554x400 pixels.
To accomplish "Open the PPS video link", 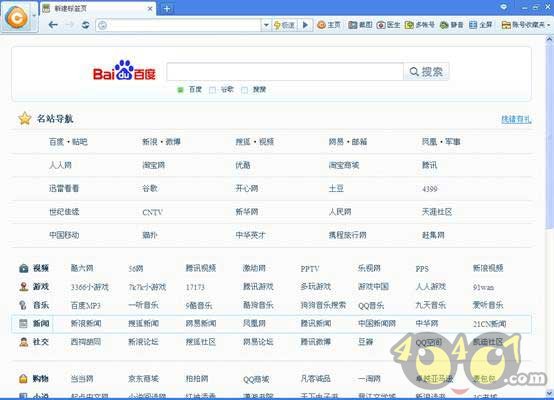I will 422,269.
